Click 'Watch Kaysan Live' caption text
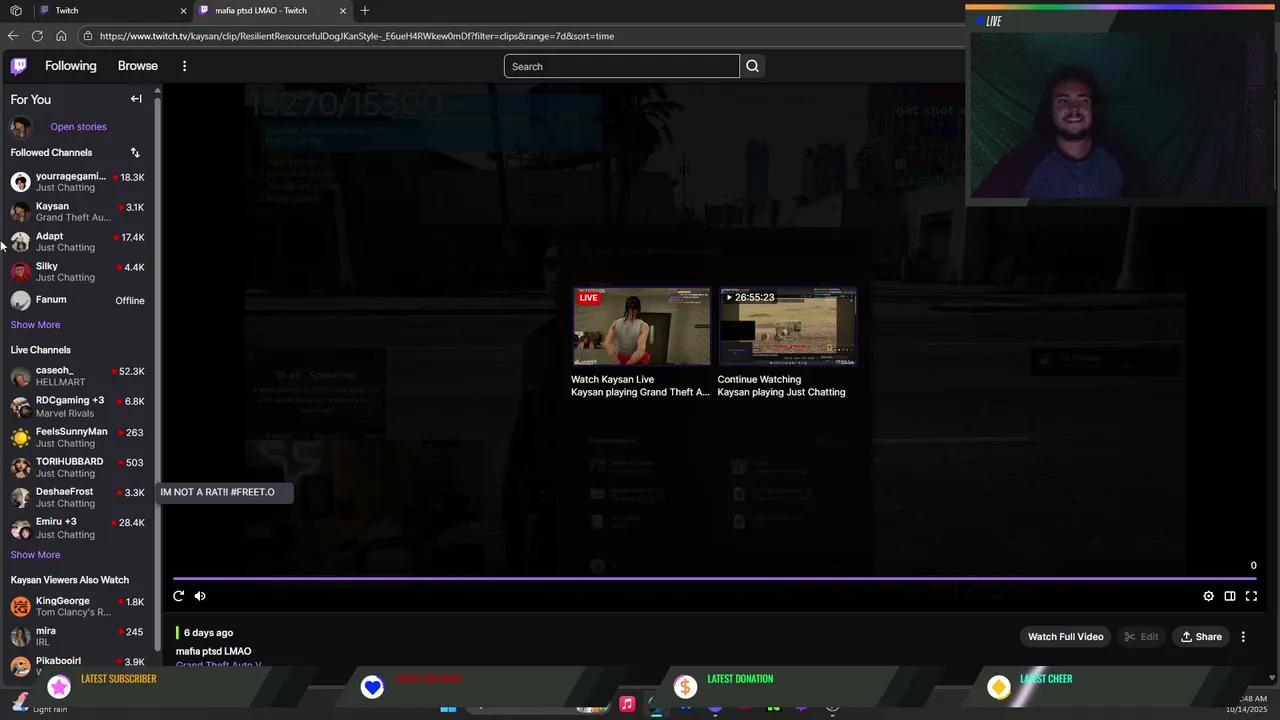The image size is (1280, 720). (x=612, y=380)
